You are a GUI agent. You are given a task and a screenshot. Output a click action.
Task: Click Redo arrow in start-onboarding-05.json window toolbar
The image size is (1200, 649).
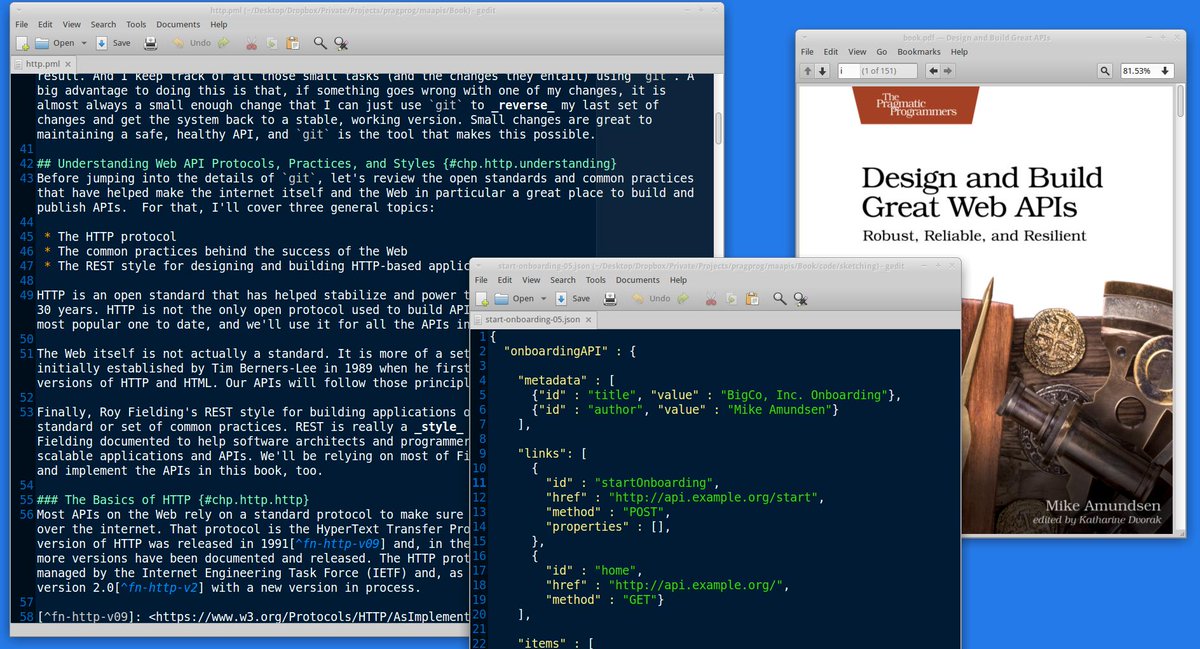coord(683,298)
